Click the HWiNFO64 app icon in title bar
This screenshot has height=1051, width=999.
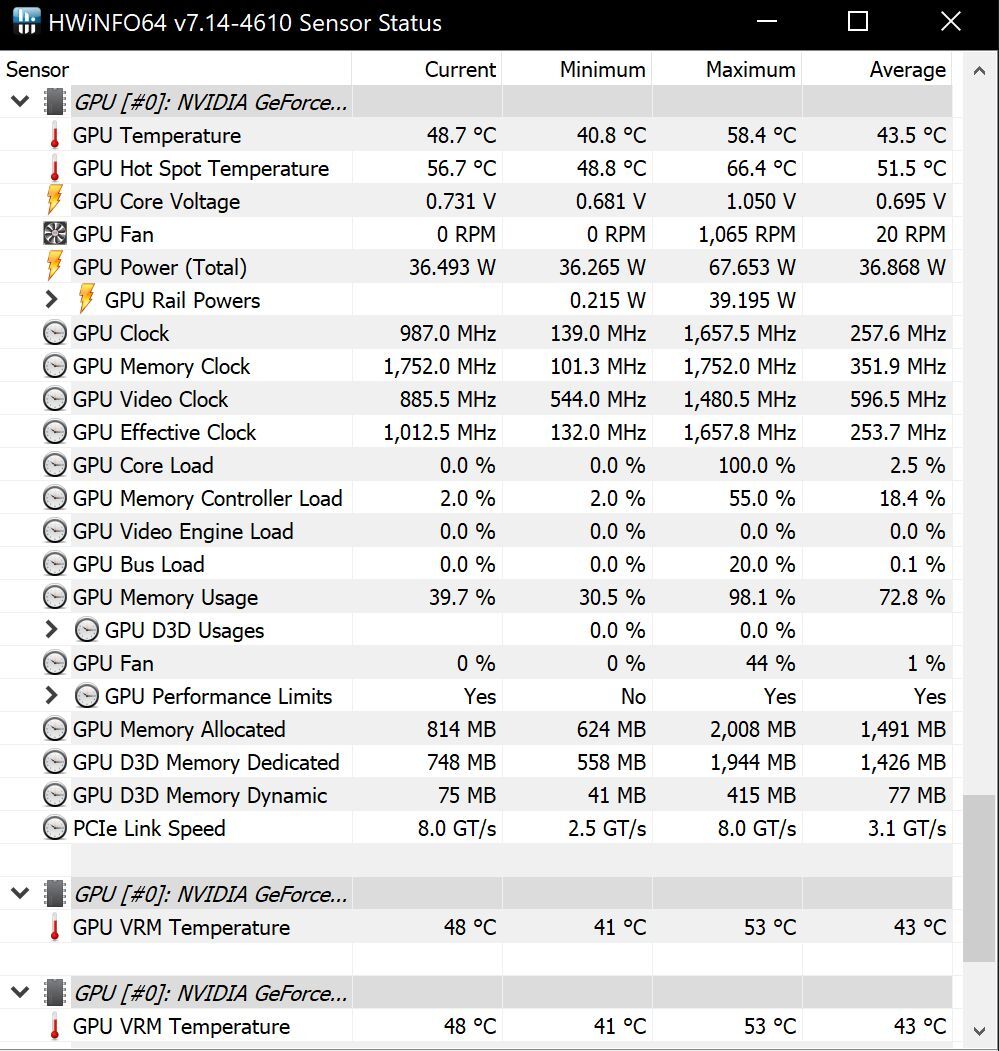[x=26, y=21]
